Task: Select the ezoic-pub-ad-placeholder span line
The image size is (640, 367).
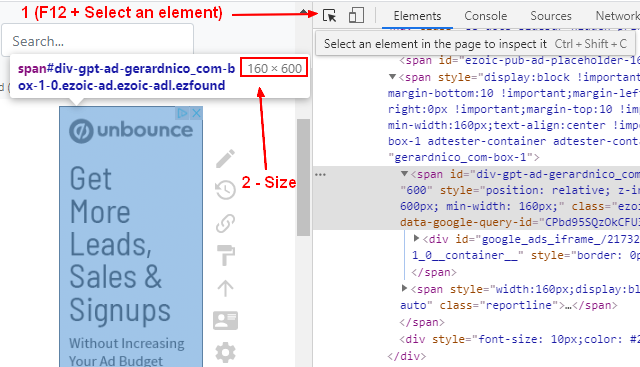Action: (520, 60)
